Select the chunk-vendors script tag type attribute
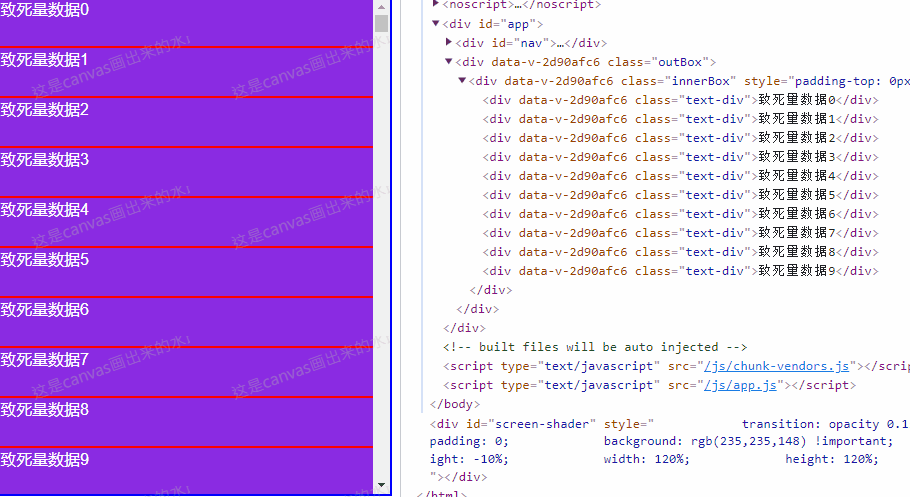Viewport: 910px width, 497px height. [580, 366]
